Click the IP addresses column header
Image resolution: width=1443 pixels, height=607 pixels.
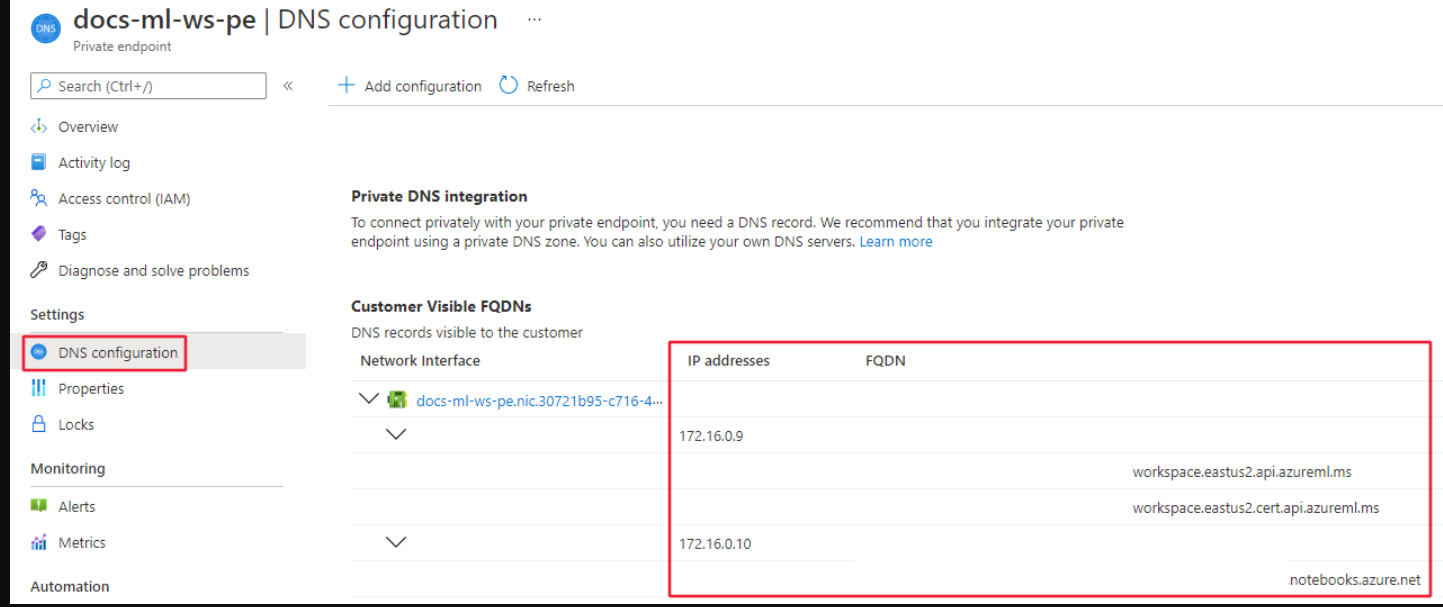[x=729, y=361]
